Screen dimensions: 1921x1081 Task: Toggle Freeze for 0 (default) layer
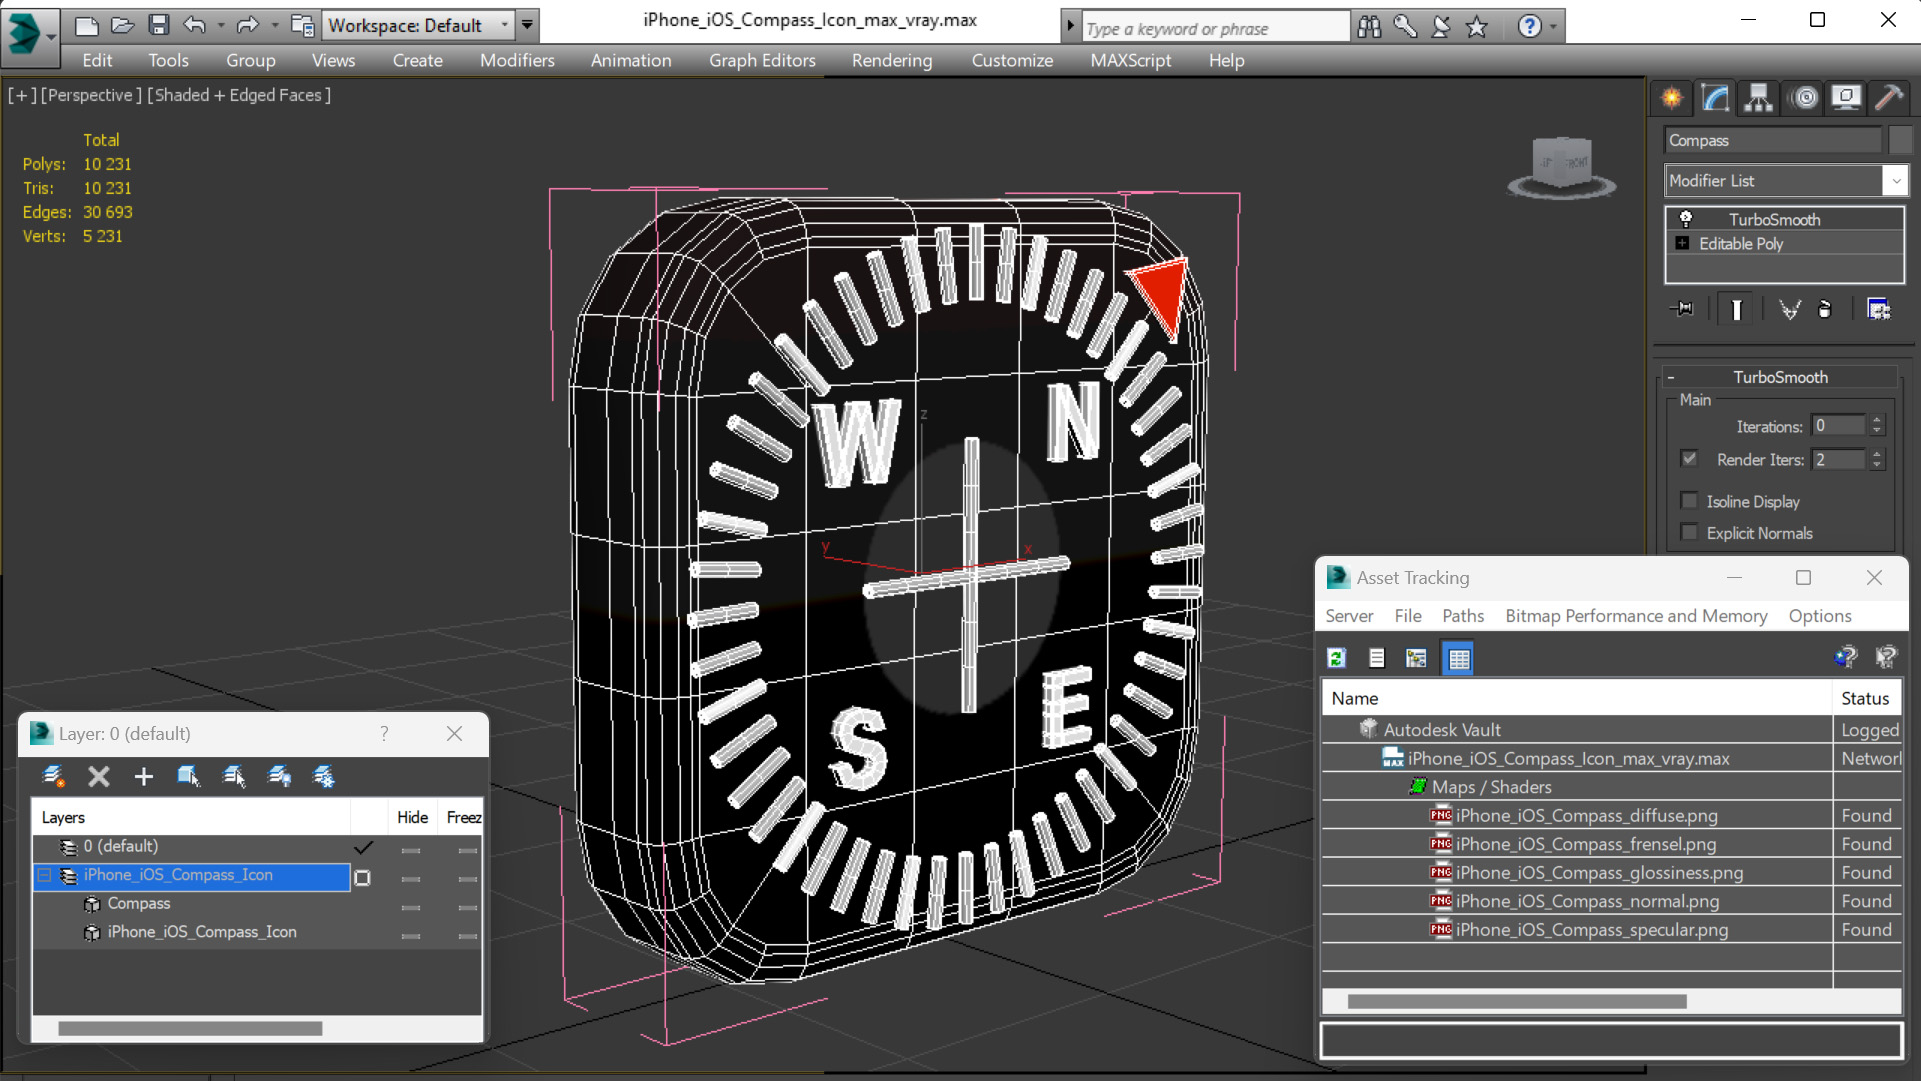pos(466,850)
